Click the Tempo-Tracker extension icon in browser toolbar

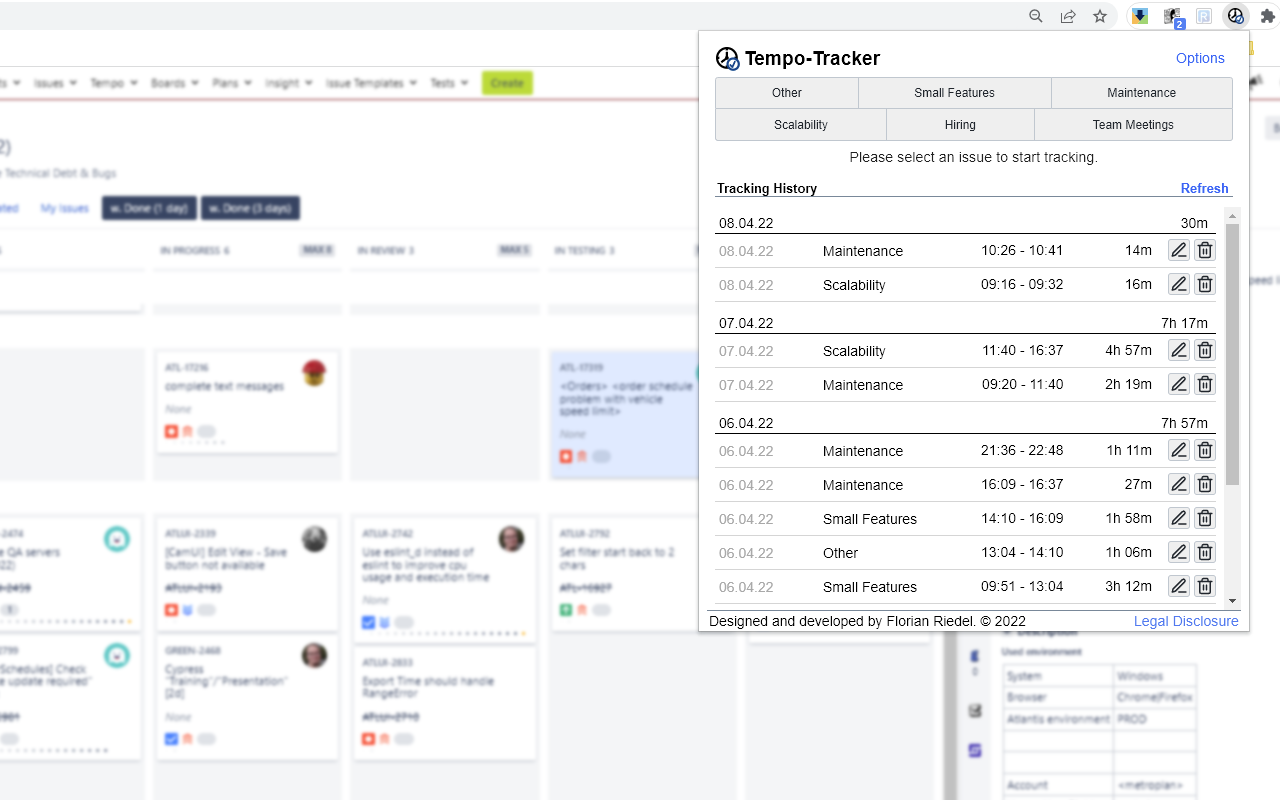pyautogui.click(x=1236, y=16)
